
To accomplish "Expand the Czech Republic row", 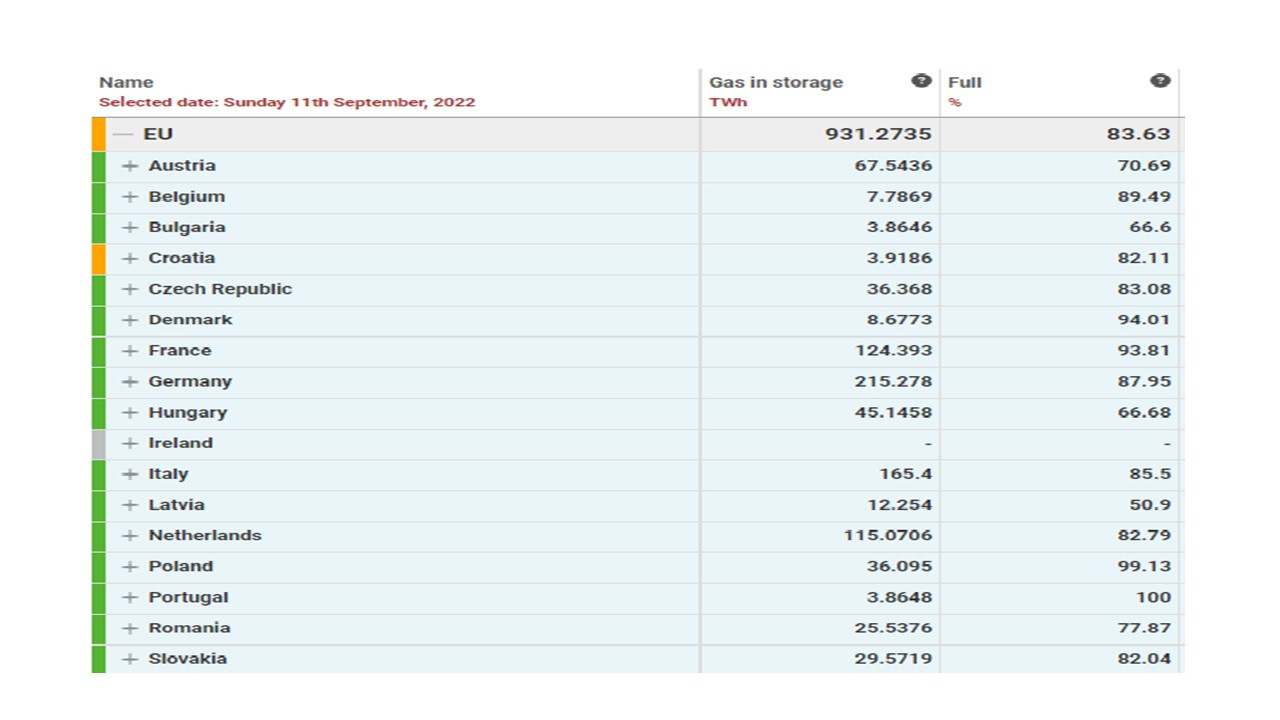I will point(129,289).
